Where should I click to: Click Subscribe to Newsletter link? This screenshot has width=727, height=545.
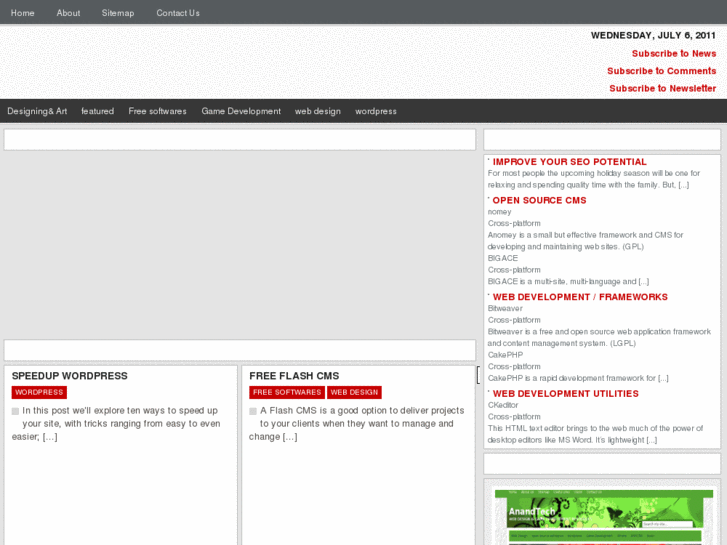pyautogui.click(x=663, y=88)
